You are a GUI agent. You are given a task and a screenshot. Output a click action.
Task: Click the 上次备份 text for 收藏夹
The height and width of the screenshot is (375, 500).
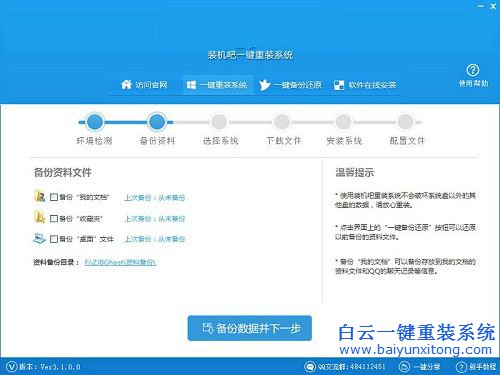coord(155,219)
